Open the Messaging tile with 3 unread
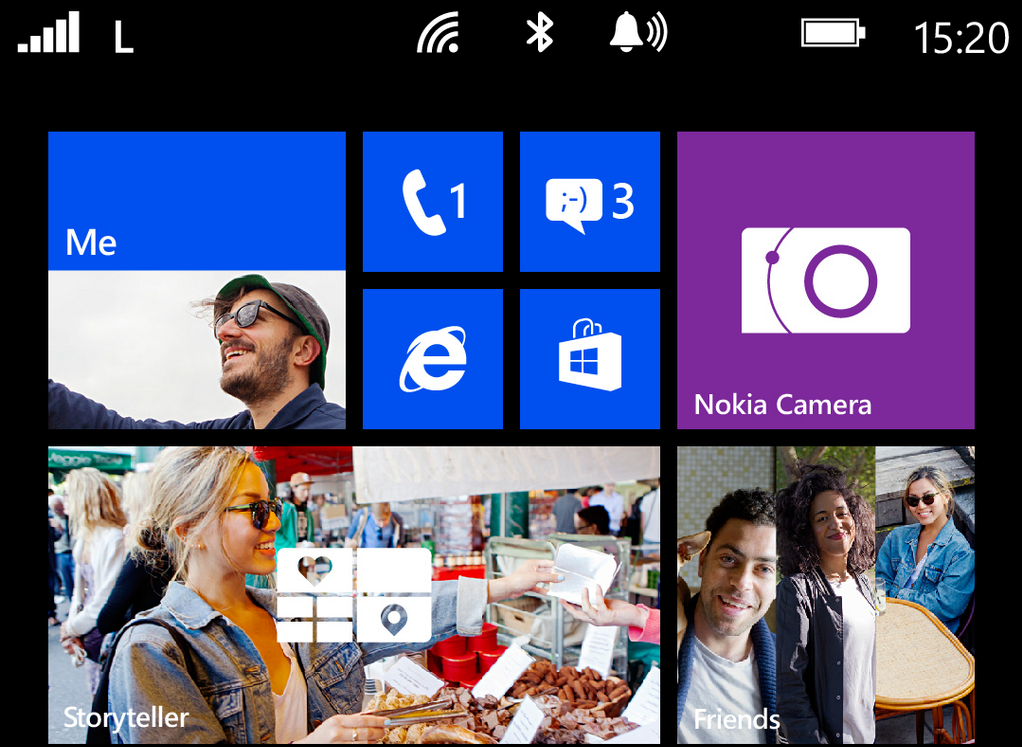Viewport: 1022px width, 747px height. click(x=589, y=202)
